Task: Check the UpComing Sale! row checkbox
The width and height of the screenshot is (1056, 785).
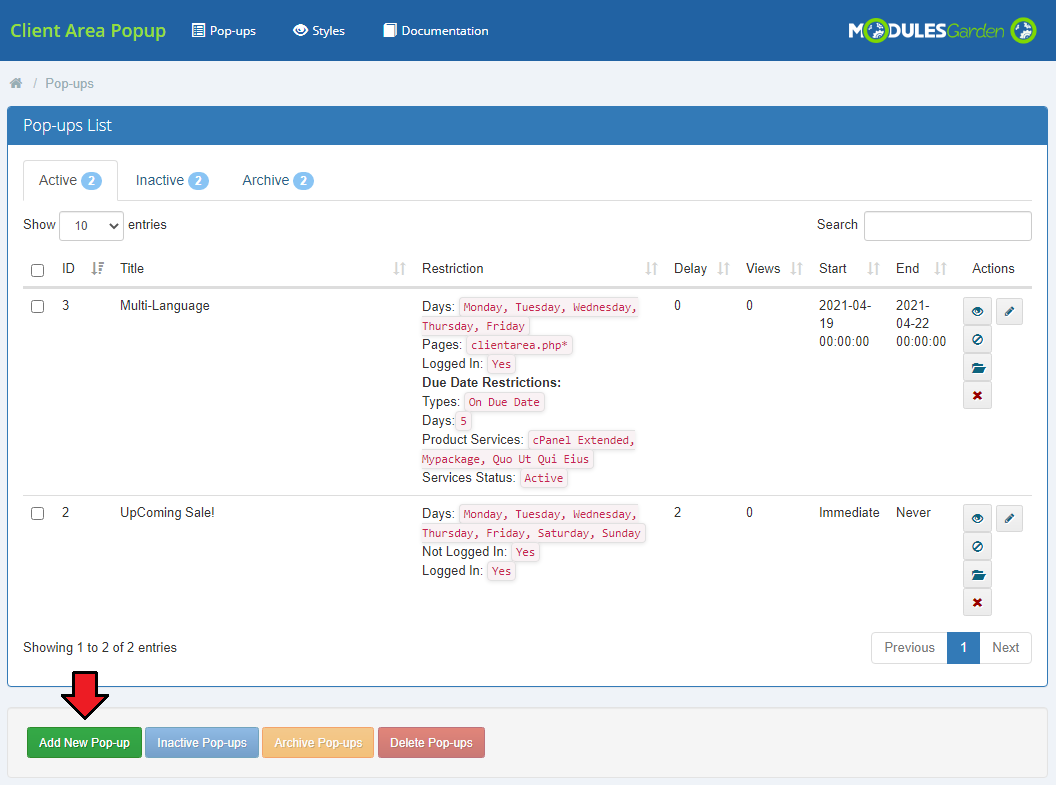Action: click(38, 513)
